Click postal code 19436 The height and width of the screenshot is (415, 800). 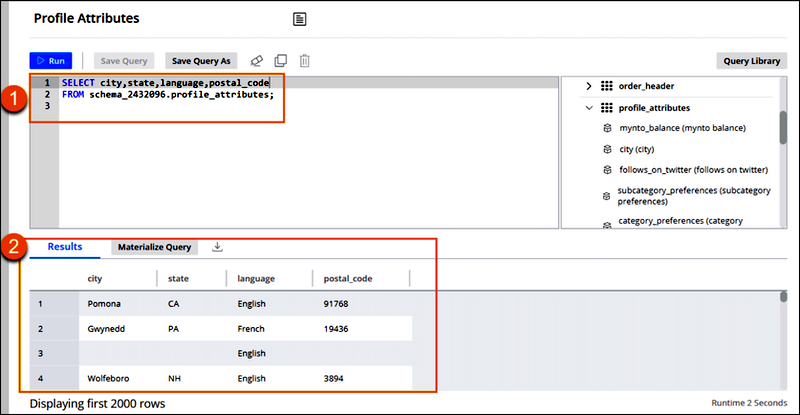[x=336, y=329]
